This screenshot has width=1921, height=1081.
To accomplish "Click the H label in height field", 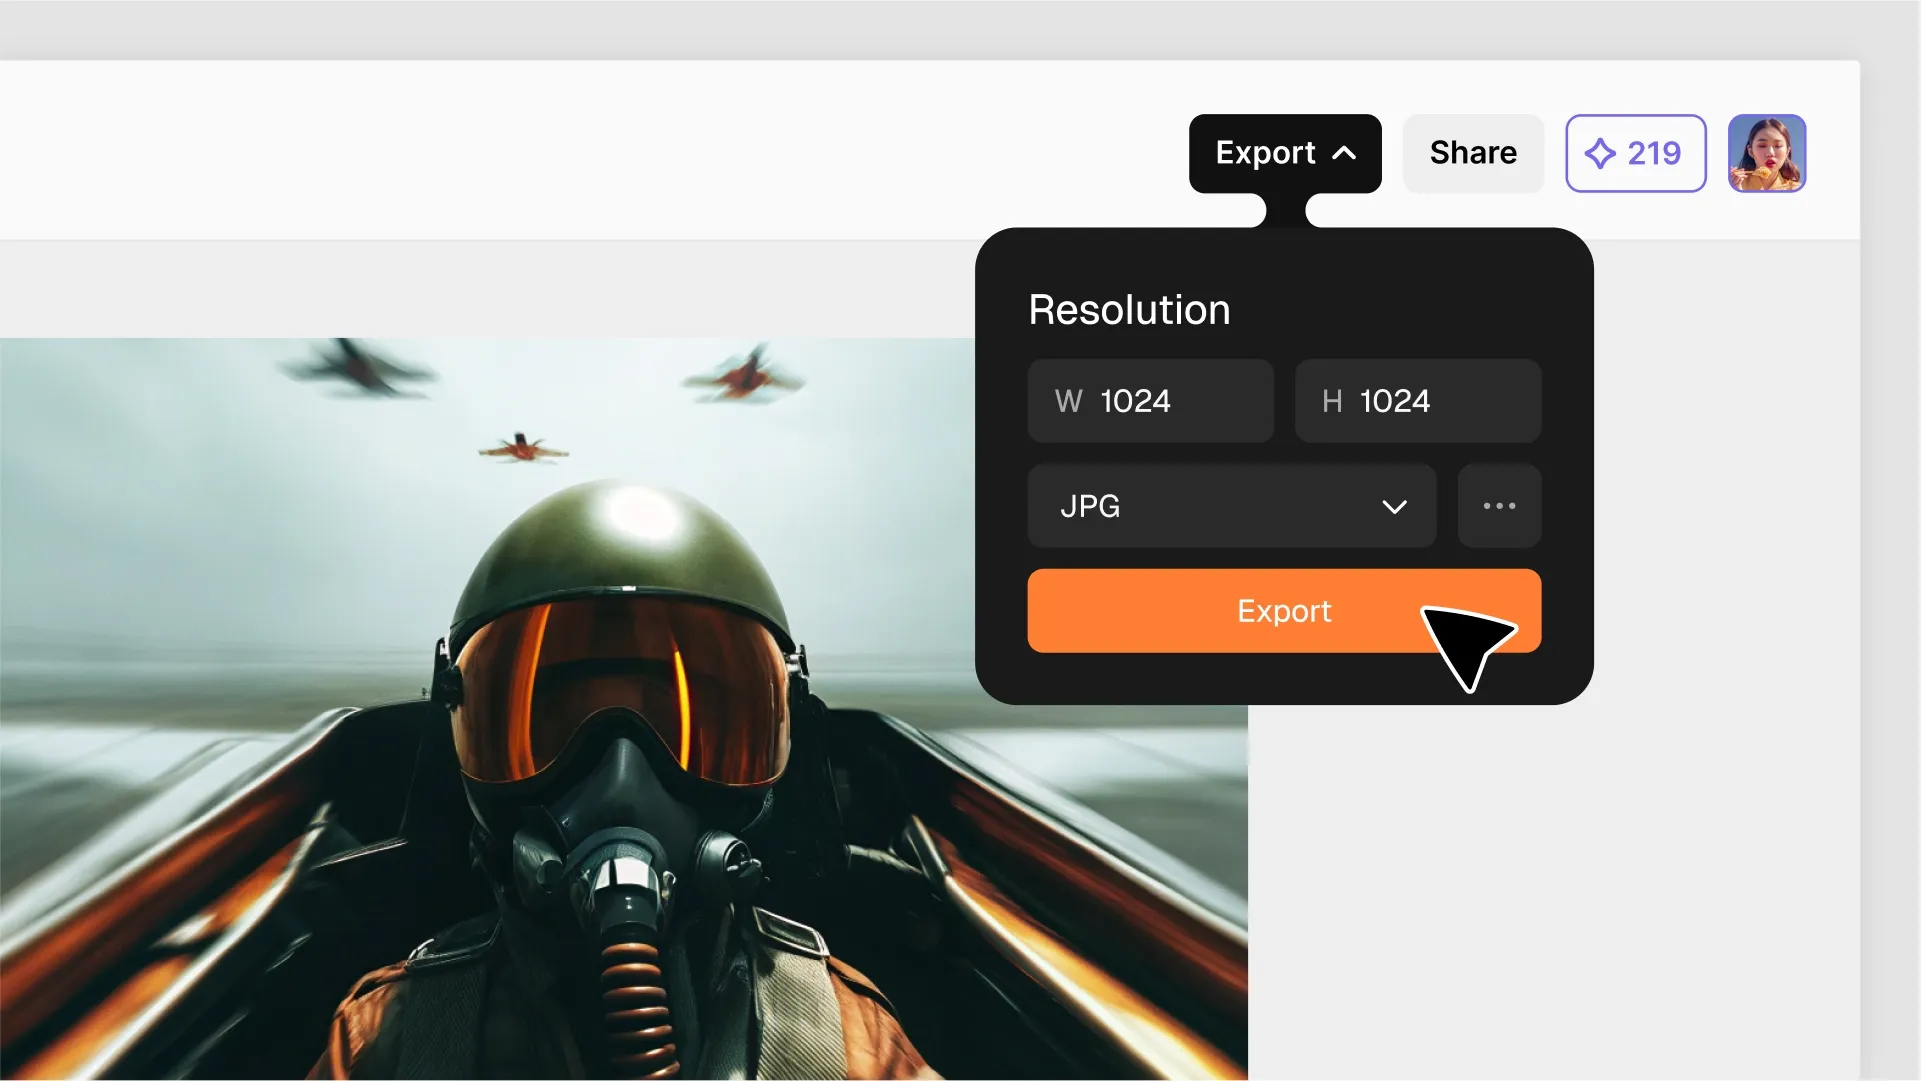I will (x=1331, y=401).
